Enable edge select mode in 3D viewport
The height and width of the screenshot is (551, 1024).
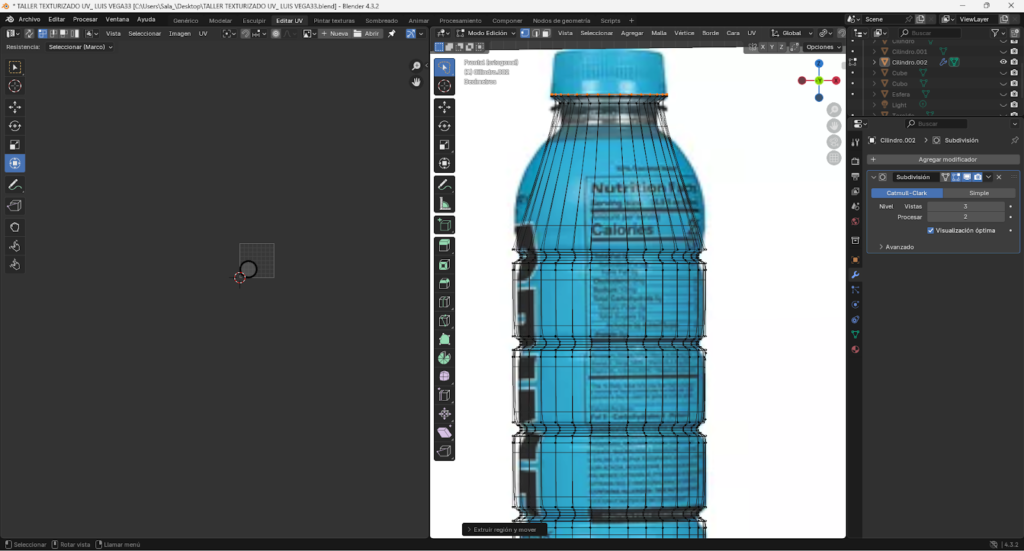[535, 33]
